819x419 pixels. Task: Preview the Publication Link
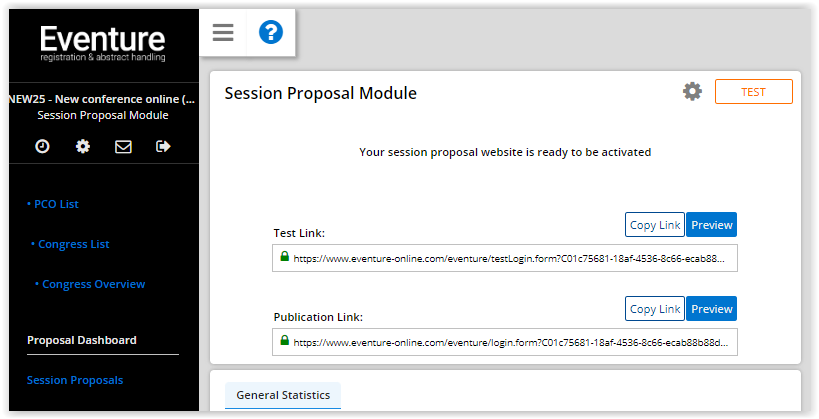coord(712,309)
